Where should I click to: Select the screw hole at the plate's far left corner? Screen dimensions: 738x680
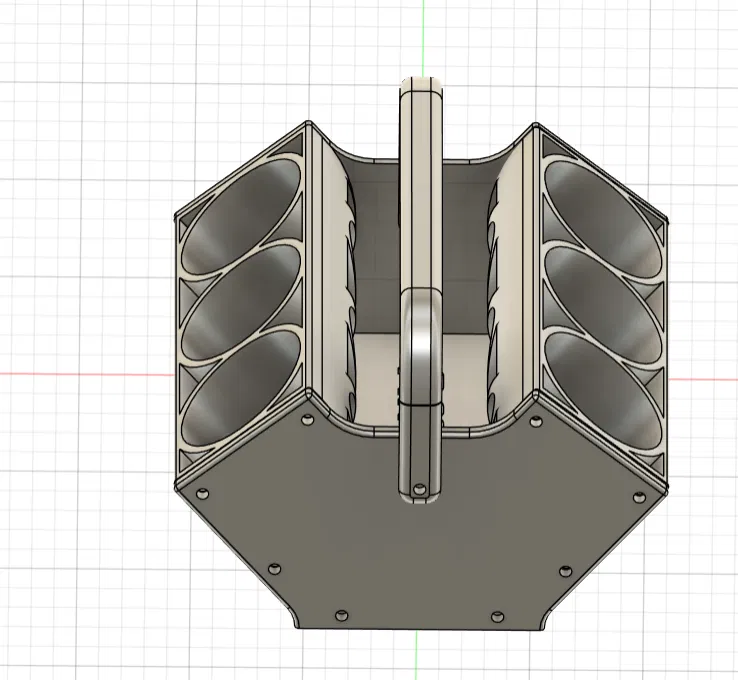point(203,494)
